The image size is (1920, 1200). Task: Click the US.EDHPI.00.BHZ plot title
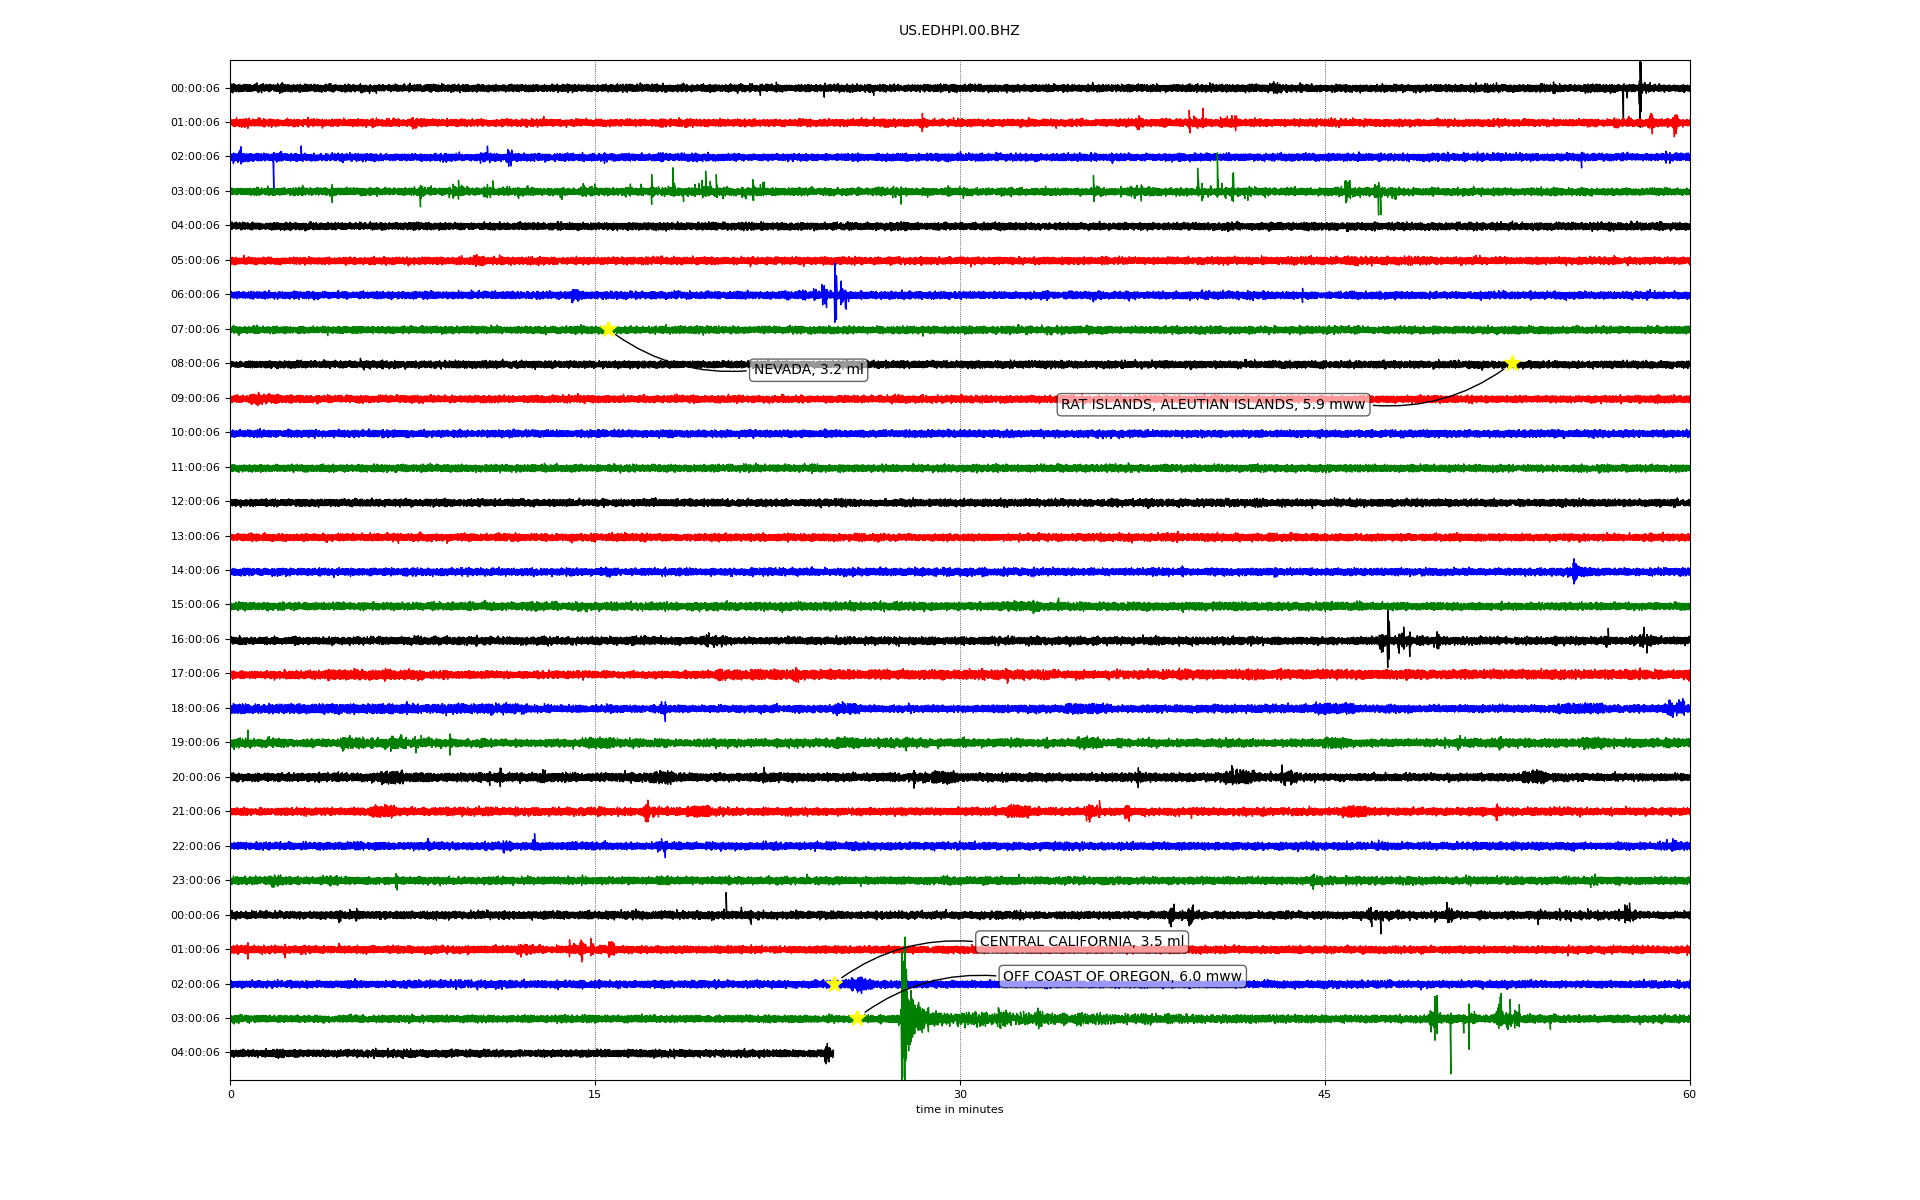tap(959, 31)
